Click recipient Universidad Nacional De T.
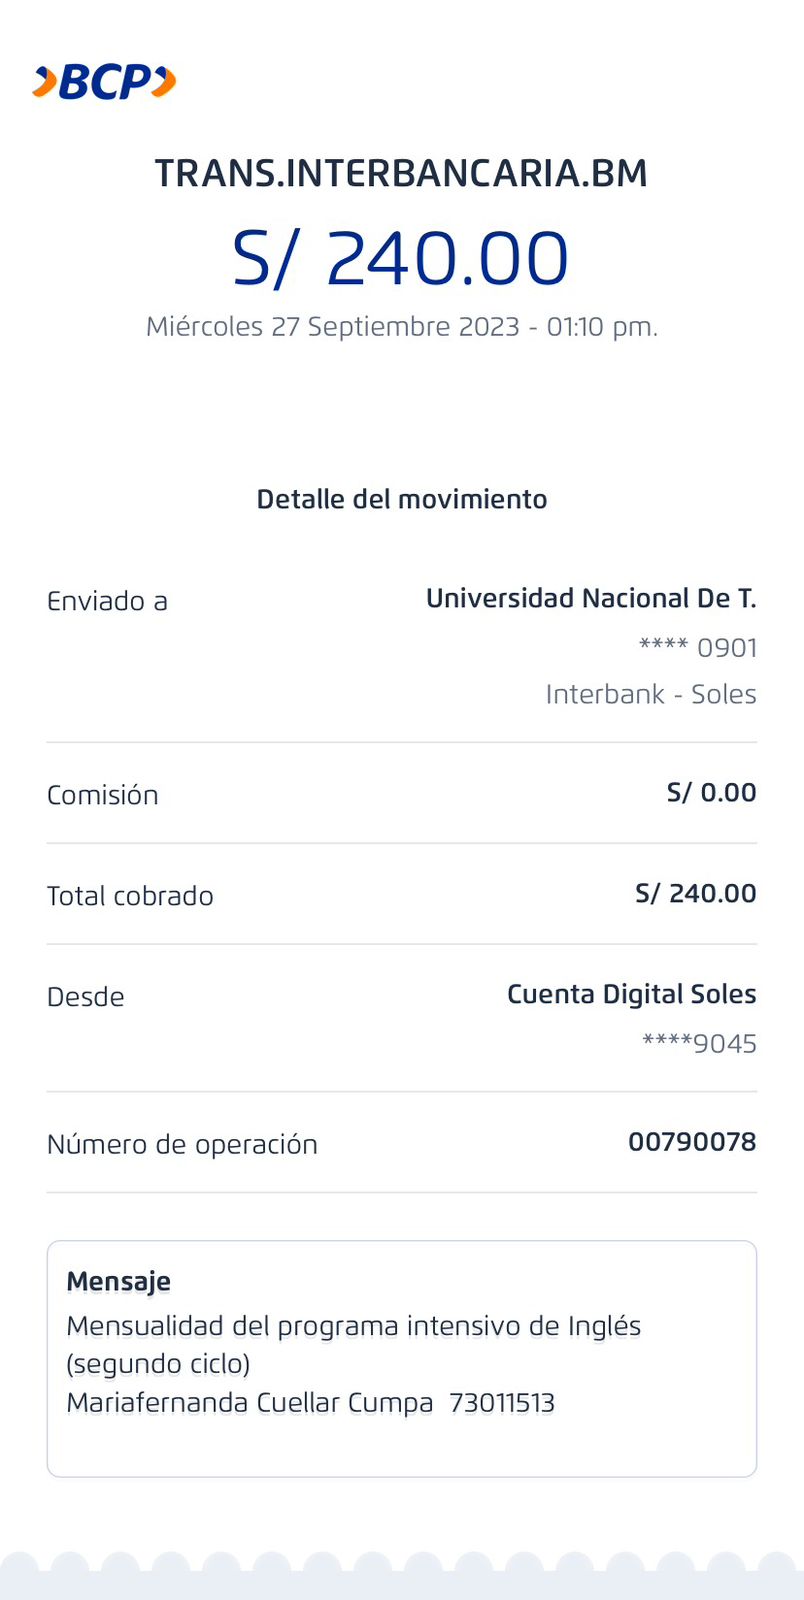The image size is (804, 1600). [x=590, y=599]
